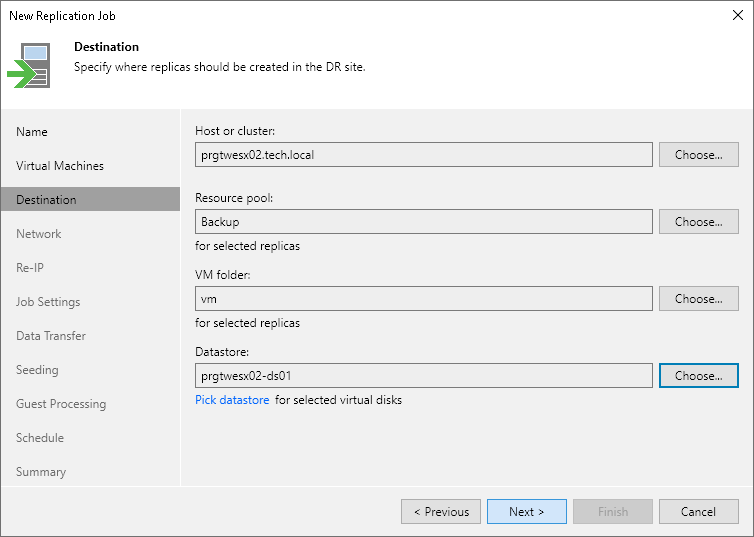This screenshot has height=537, width=754.
Task: Choose a host or cluster
Action: (699, 155)
